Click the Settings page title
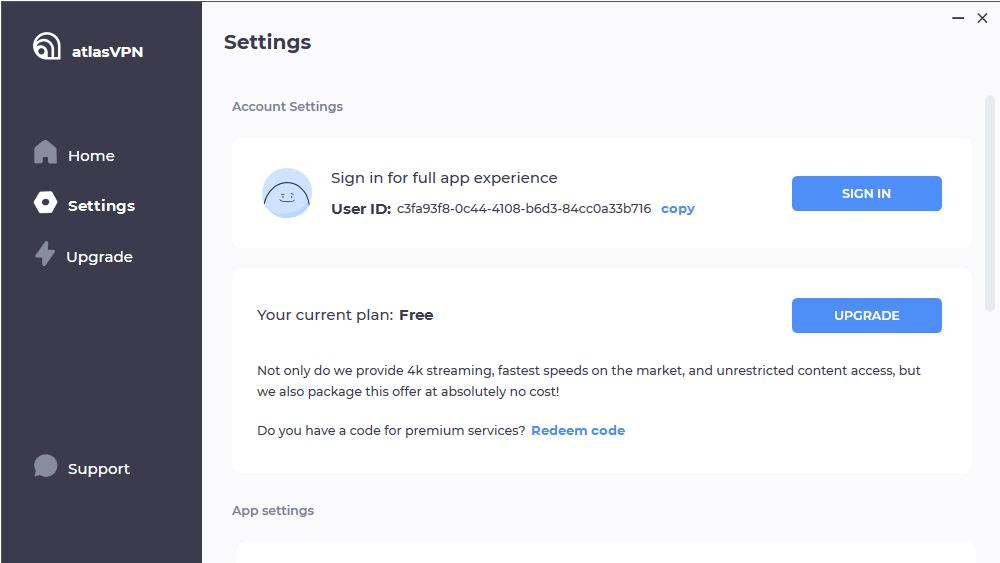Image resolution: width=1000 pixels, height=563 pixels. point(267,42)
